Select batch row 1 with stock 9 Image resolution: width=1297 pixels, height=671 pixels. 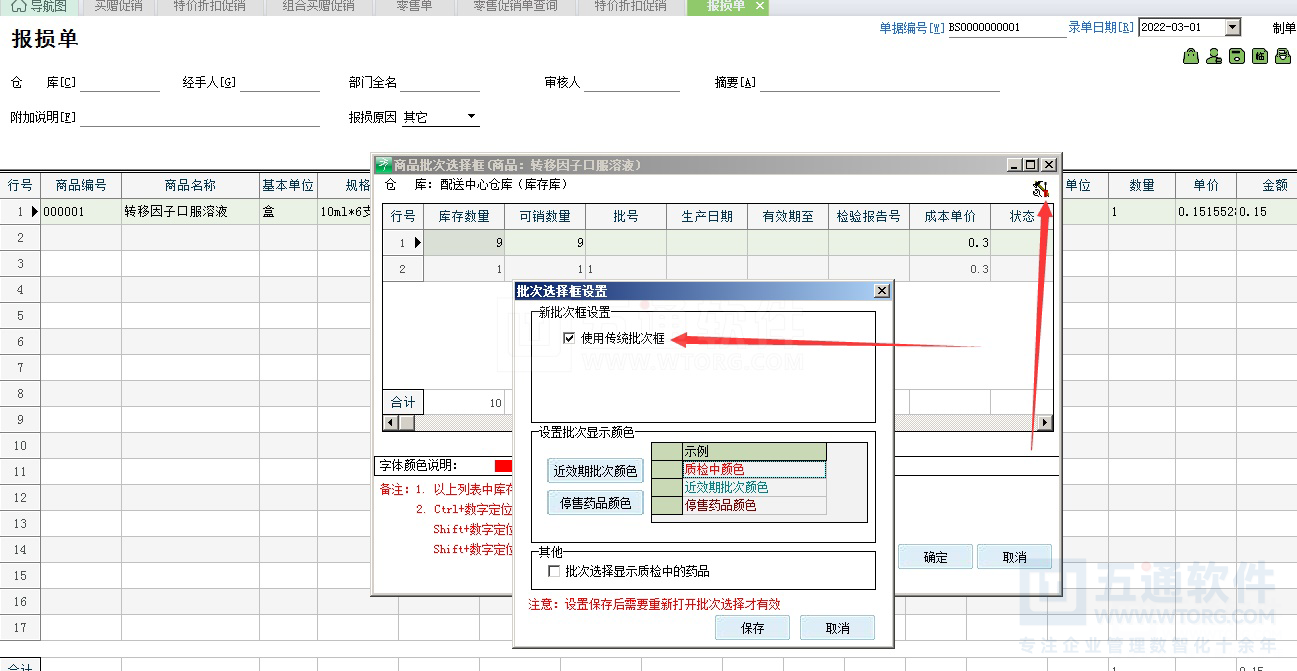[x=717, y=242]
